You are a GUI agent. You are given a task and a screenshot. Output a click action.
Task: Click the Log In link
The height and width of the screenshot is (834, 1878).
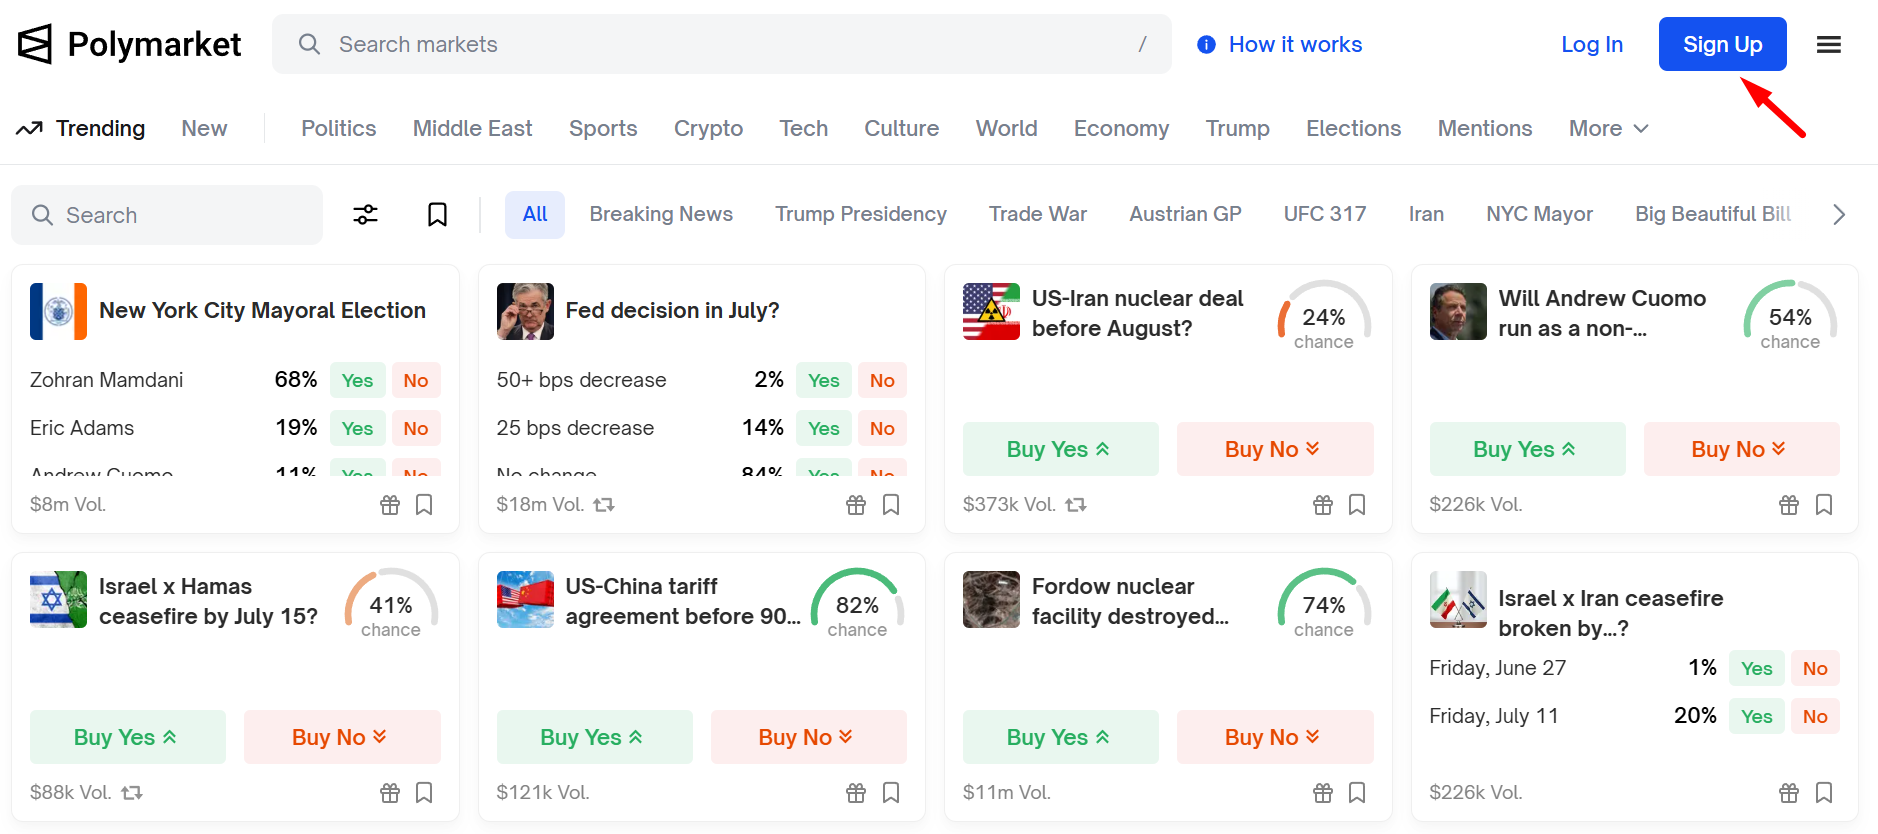click(x=1592, y=44)
